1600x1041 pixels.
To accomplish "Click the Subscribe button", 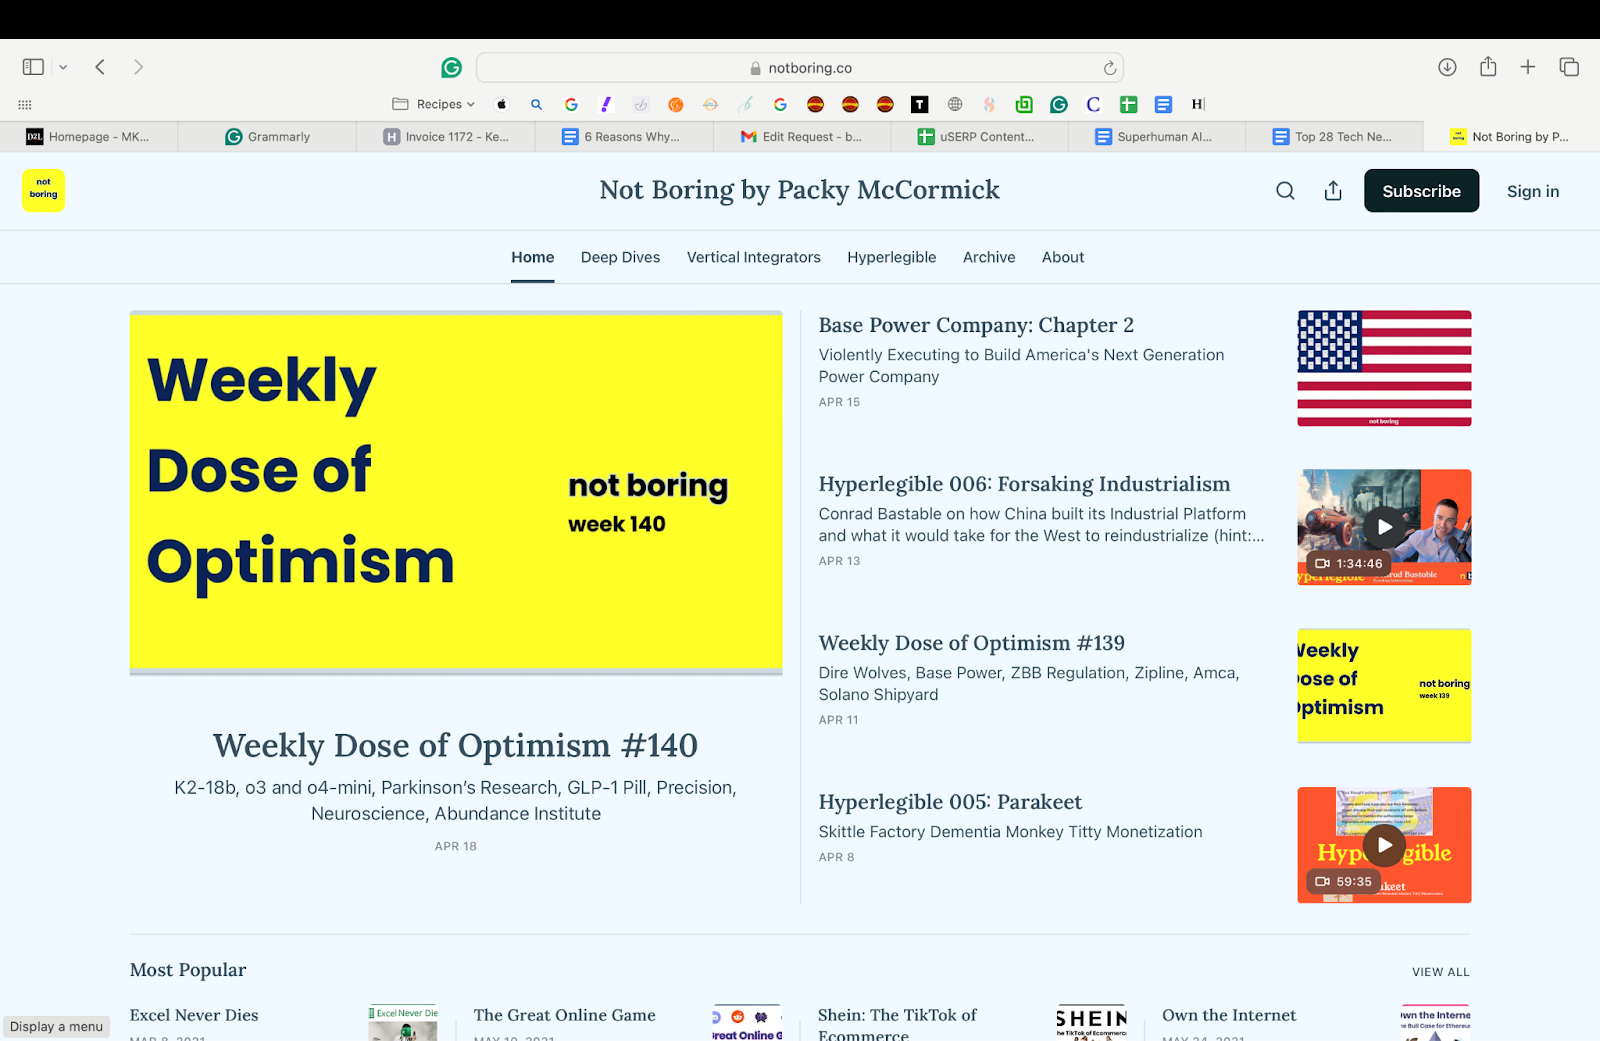I will (1421, 191).
